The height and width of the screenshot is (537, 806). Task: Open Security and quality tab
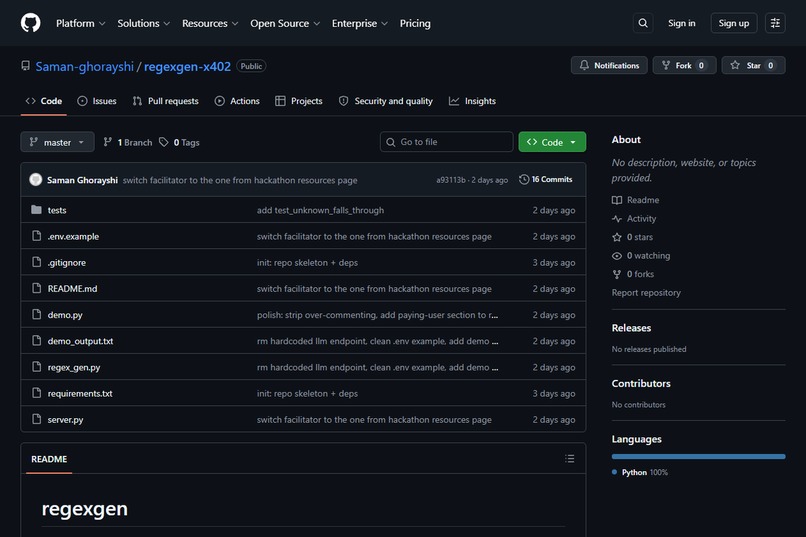pyautogui.click(x=386, y=101)
